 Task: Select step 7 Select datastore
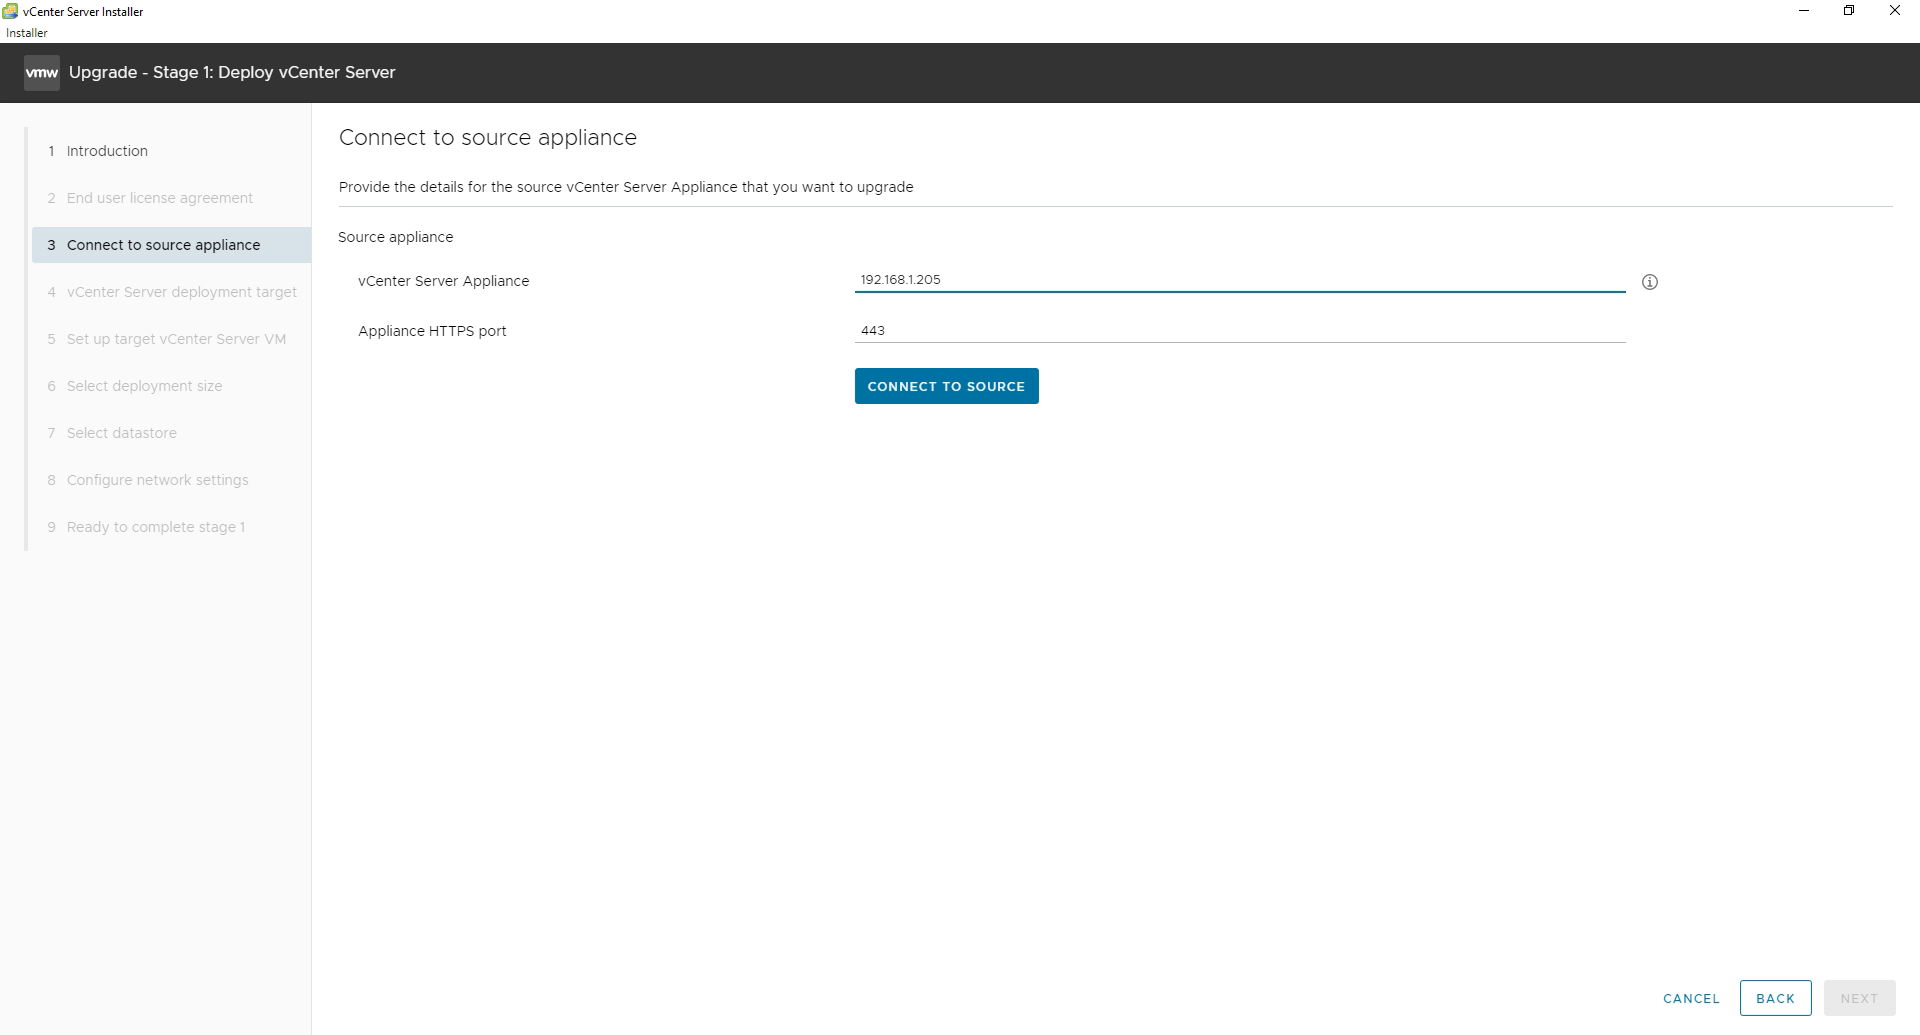point(171,433)
